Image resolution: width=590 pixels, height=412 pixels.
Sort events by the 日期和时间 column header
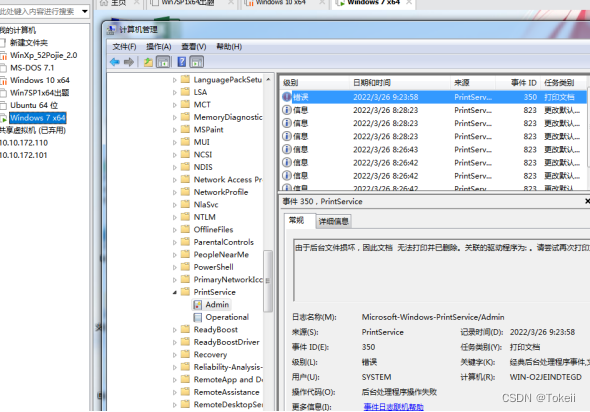pos(399,83)
